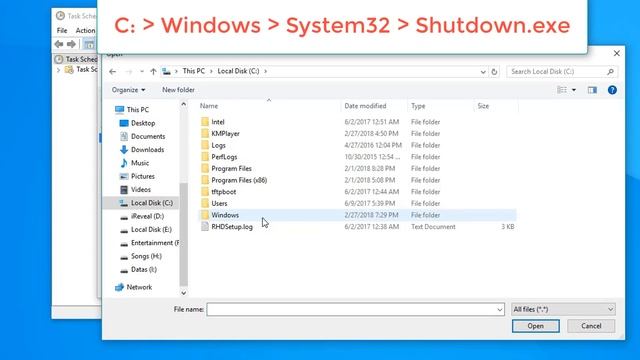
Task: Select the Windows folder
Action: tap(357, 215)
